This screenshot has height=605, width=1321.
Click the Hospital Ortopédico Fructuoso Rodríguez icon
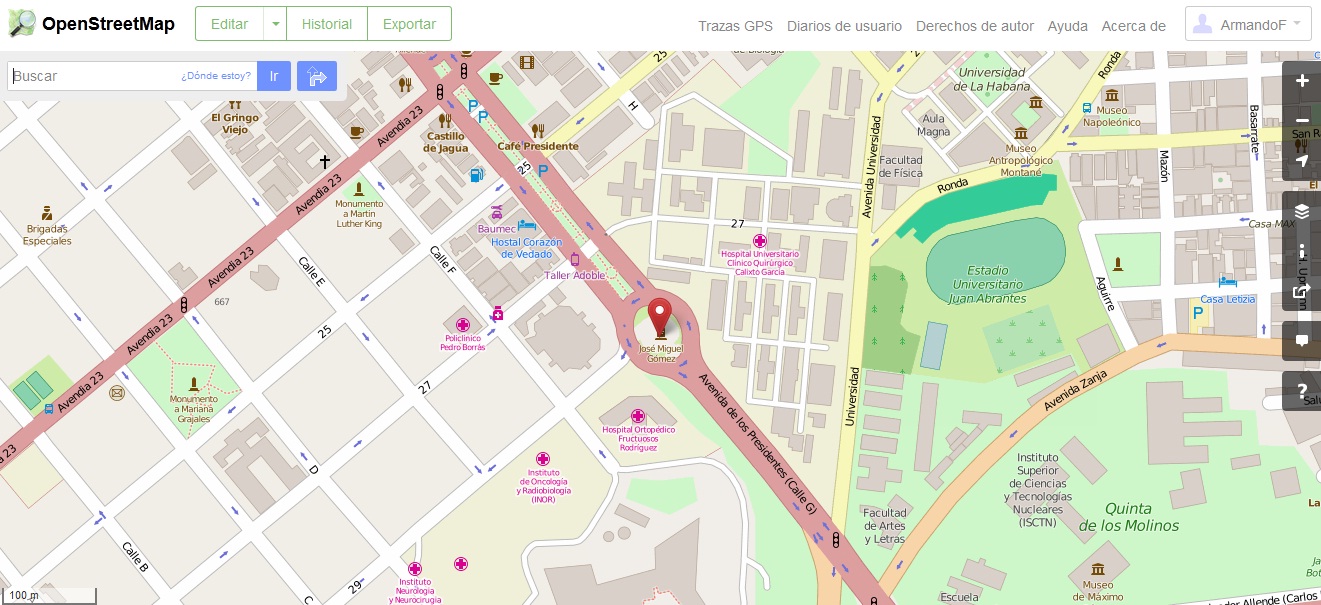pos(638,416)
